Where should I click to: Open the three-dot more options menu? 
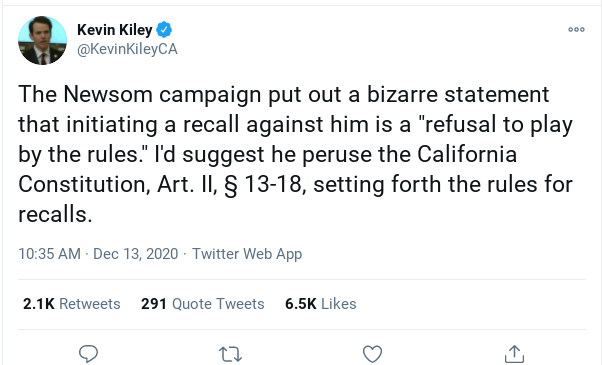point(576,30)
